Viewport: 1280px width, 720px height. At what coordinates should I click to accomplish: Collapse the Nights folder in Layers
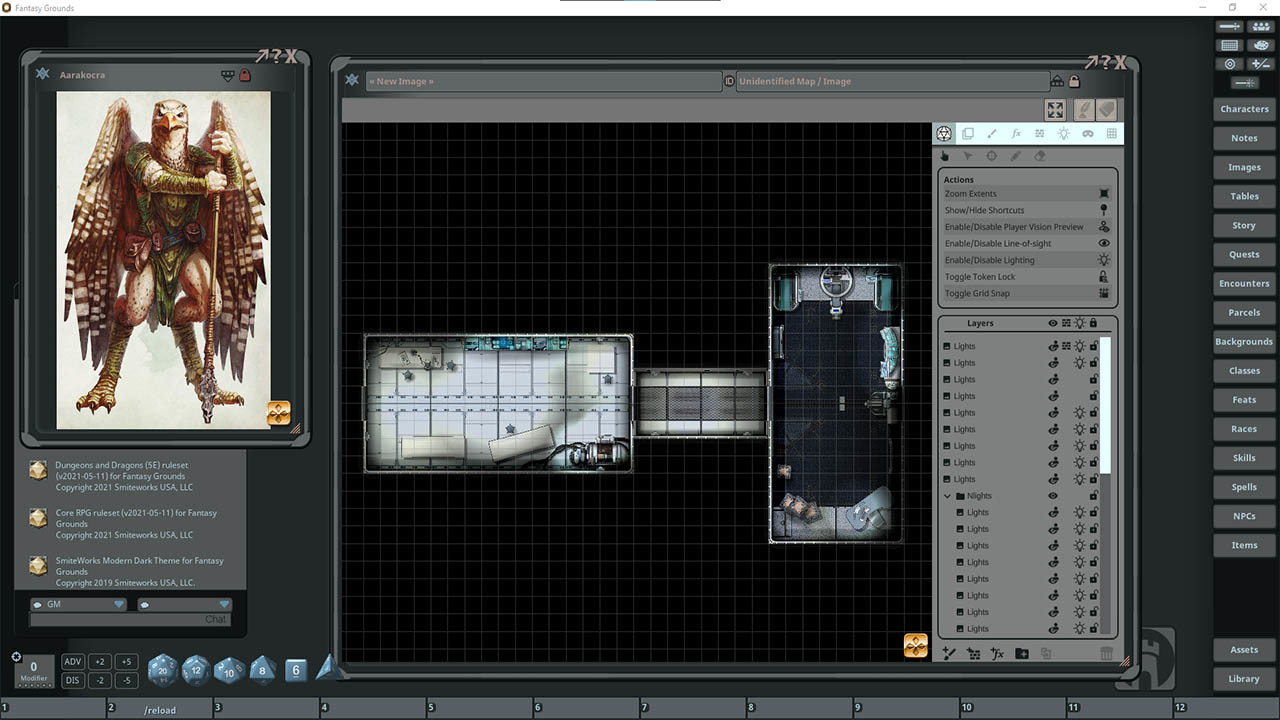point(945,495)
